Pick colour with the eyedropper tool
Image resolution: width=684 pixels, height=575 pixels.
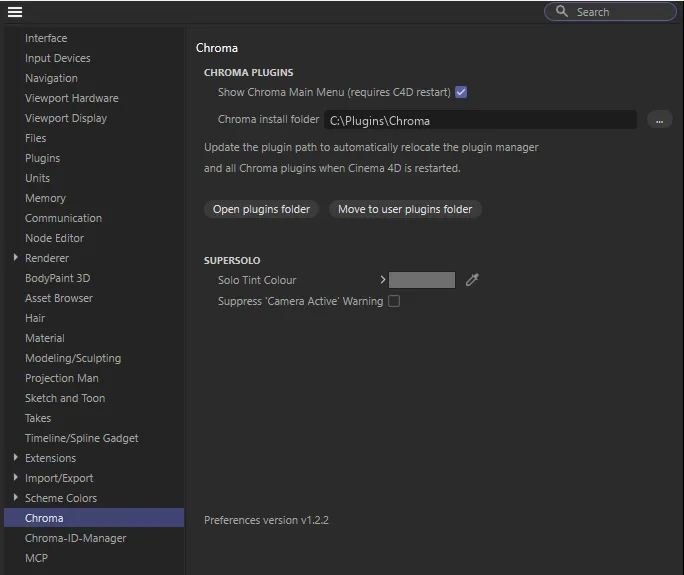point(472,280)
